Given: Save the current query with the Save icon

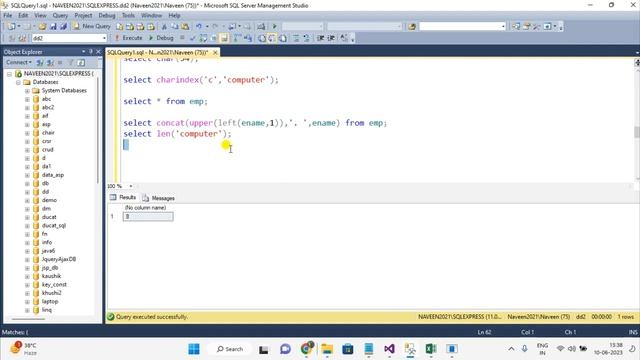Looking at the screenshot, I should tap(53, 27).
